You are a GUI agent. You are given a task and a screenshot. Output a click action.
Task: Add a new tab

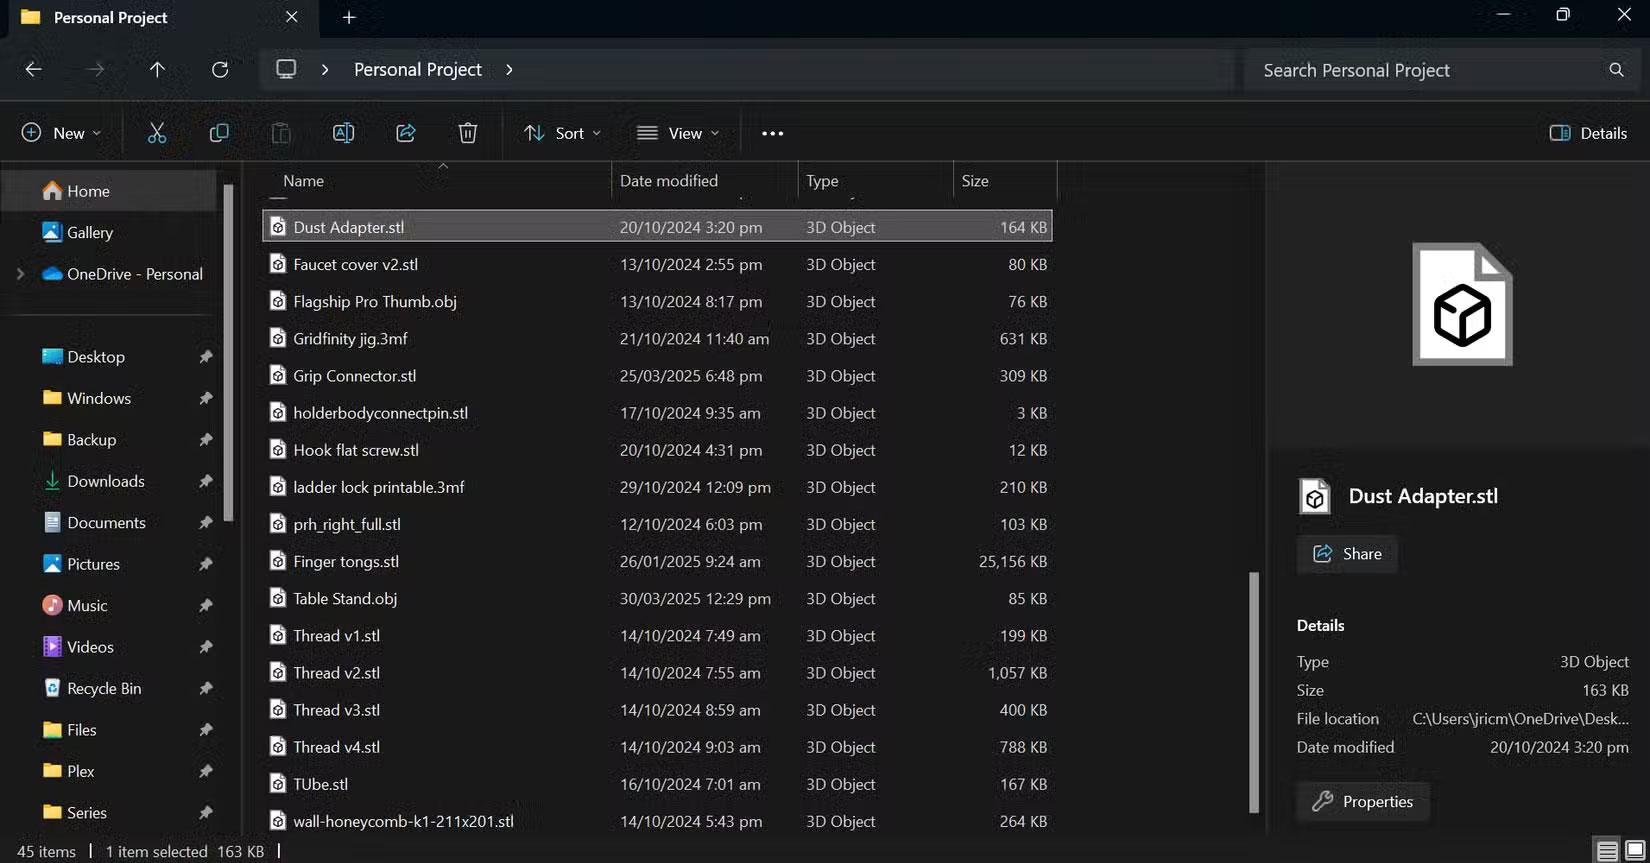tap(349, 17)
